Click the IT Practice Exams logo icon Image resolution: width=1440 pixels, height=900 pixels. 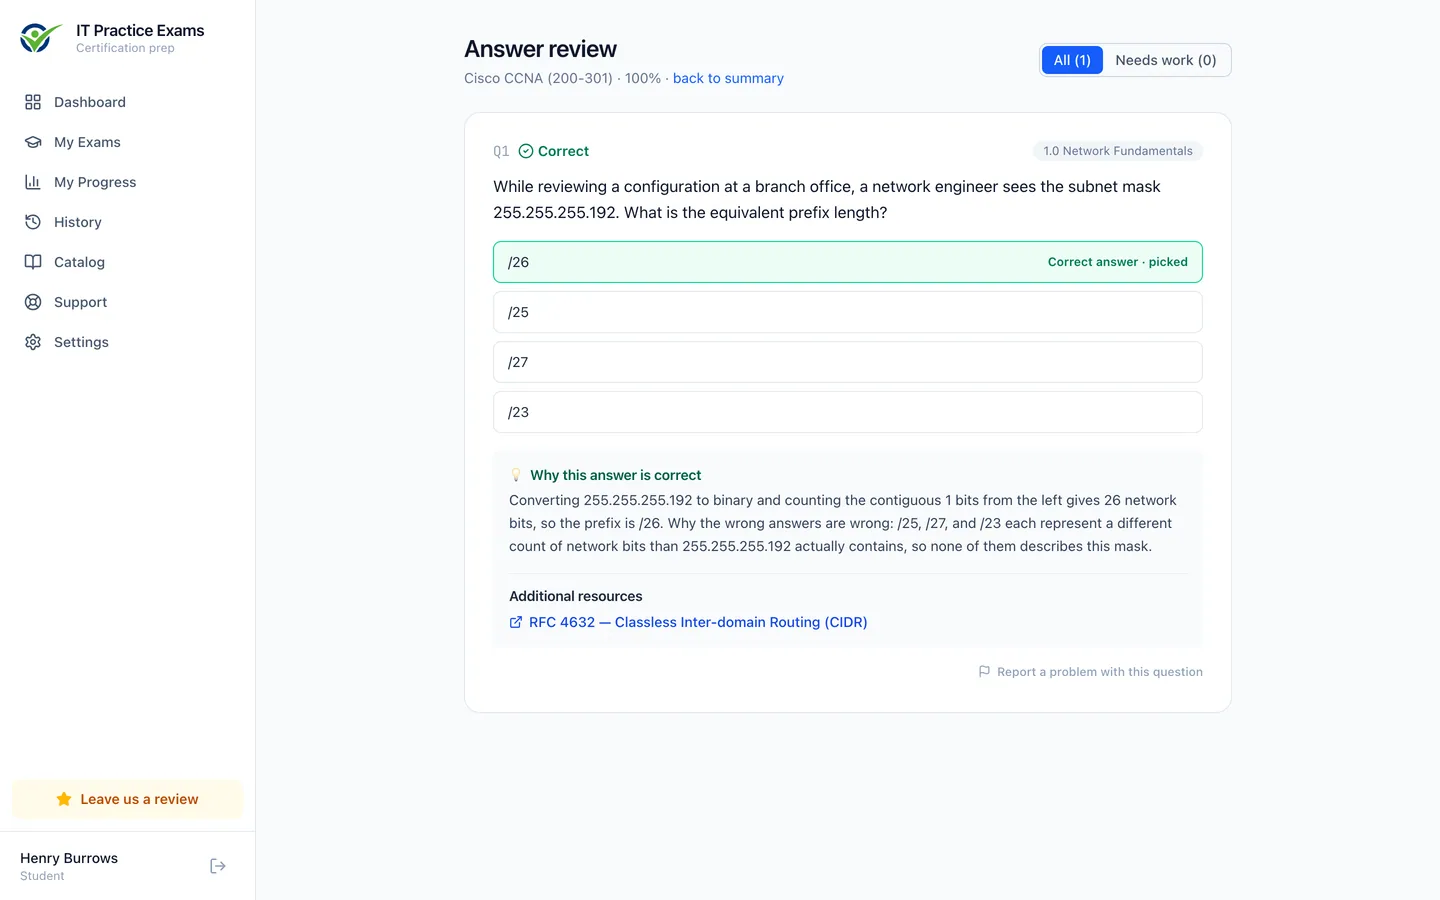(40, 38)
